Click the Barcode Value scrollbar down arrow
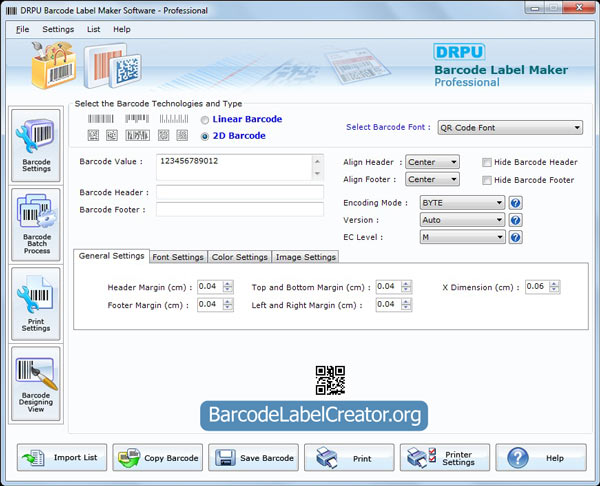This screenshot has width=600, height=486. 317,174
